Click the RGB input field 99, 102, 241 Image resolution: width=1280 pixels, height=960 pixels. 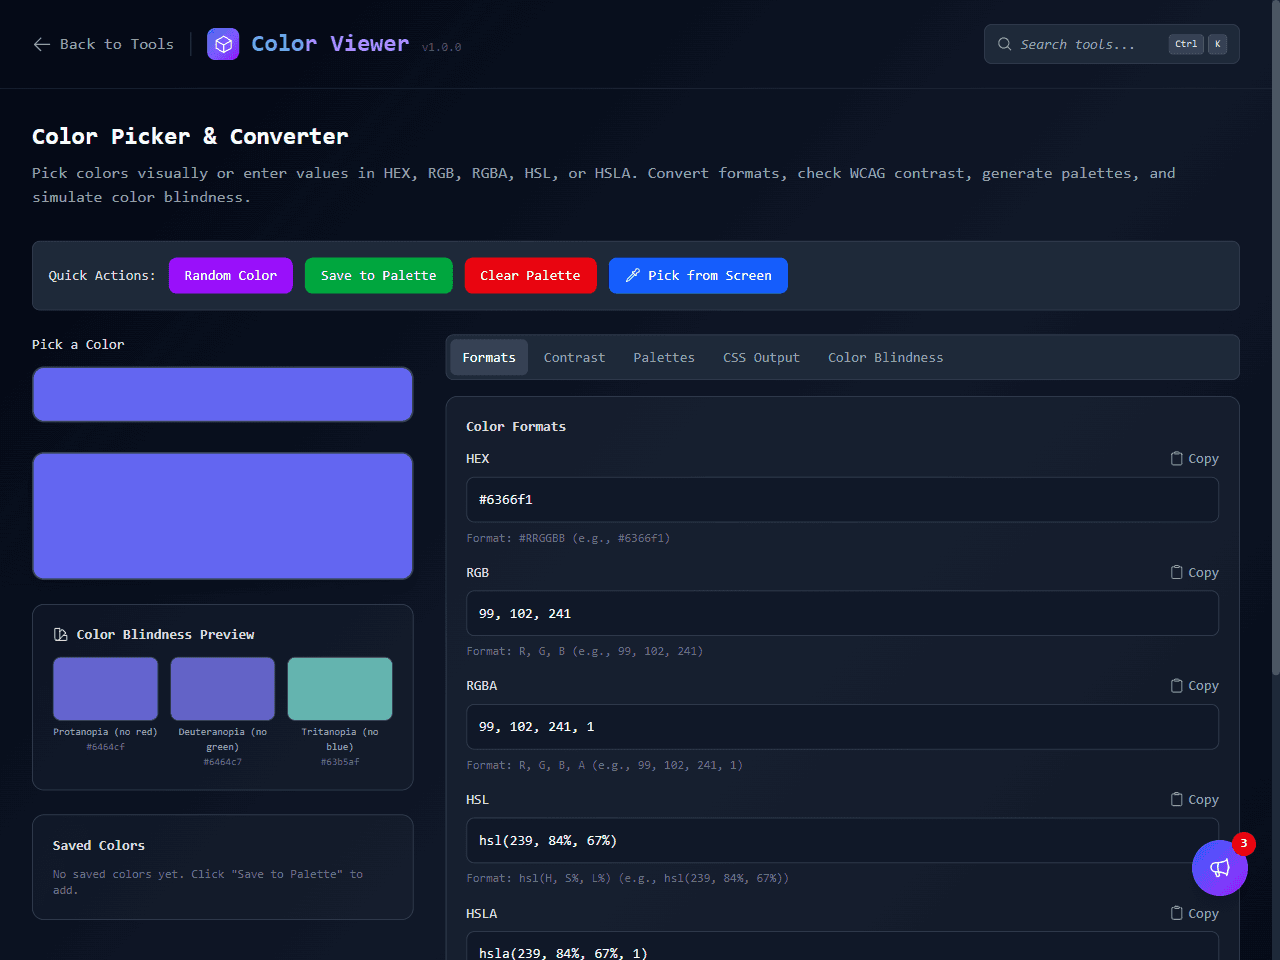[842, 613]
